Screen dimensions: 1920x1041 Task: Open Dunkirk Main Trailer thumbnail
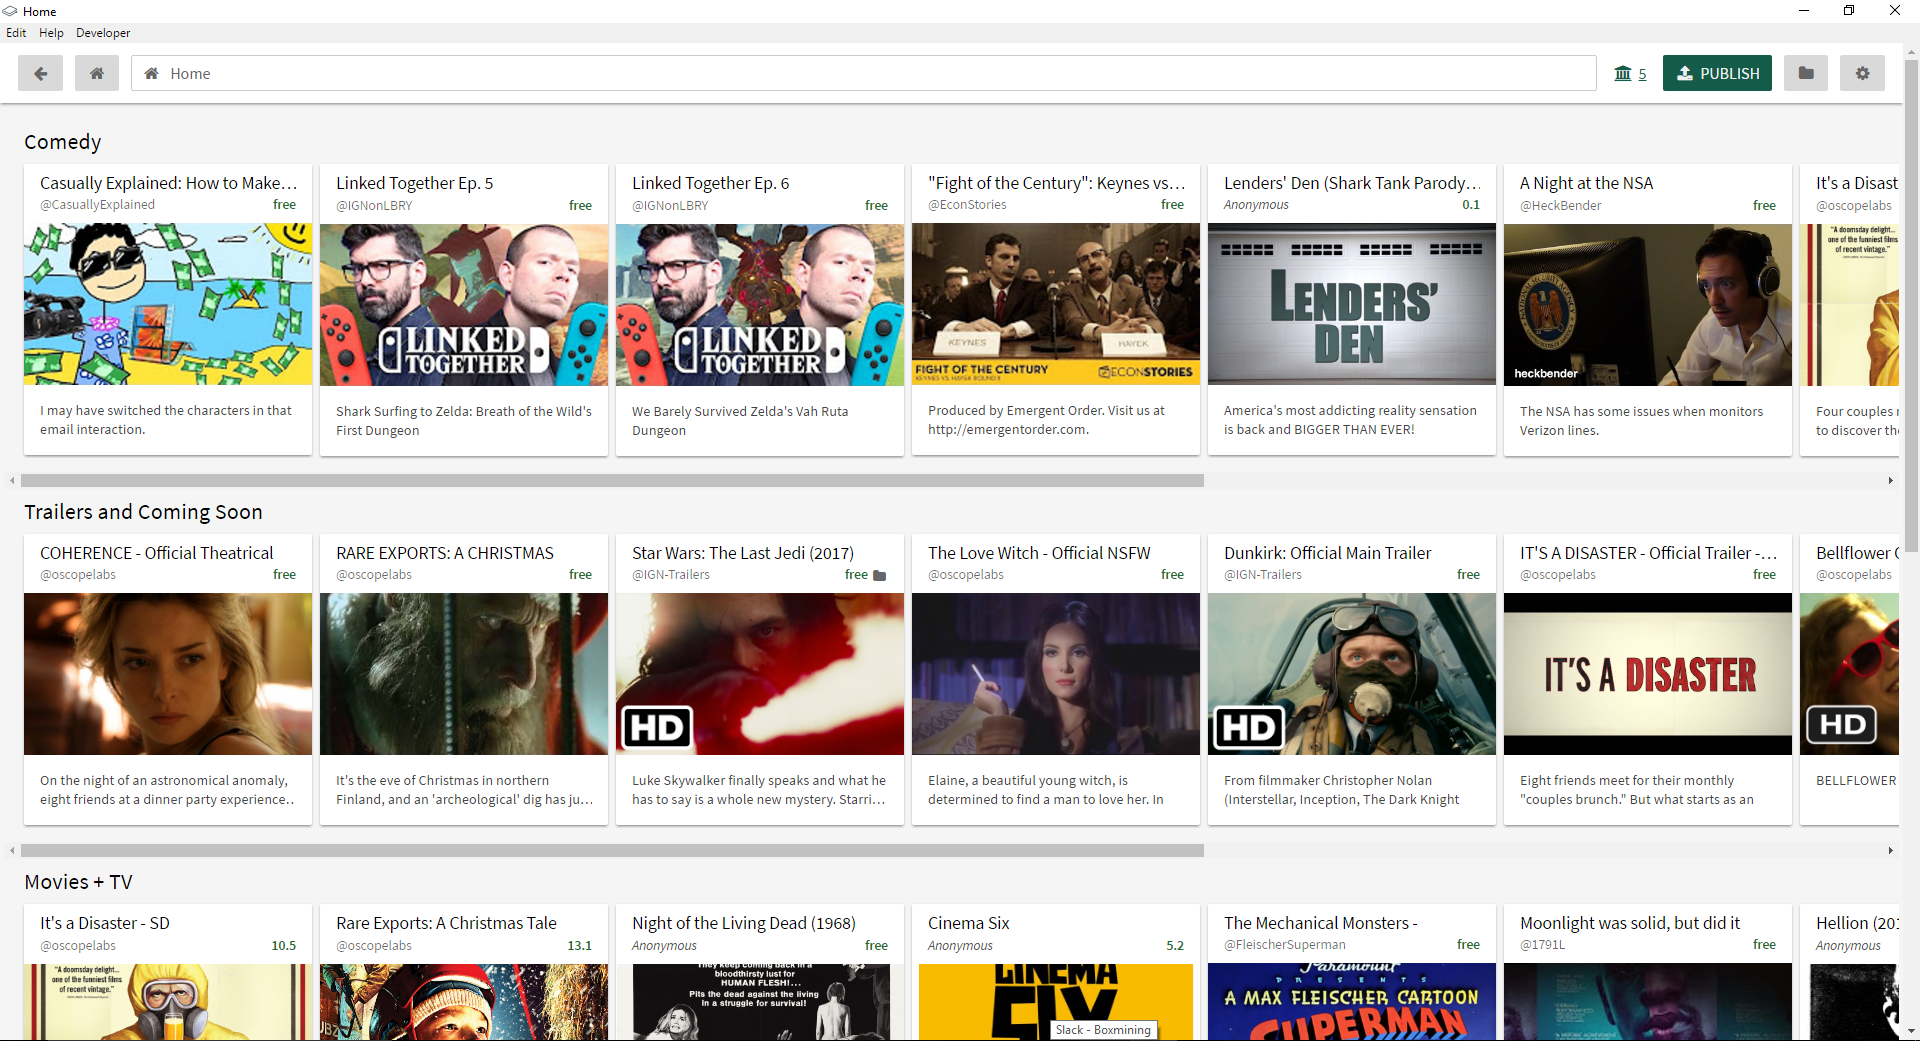[x=1352, y=674]
